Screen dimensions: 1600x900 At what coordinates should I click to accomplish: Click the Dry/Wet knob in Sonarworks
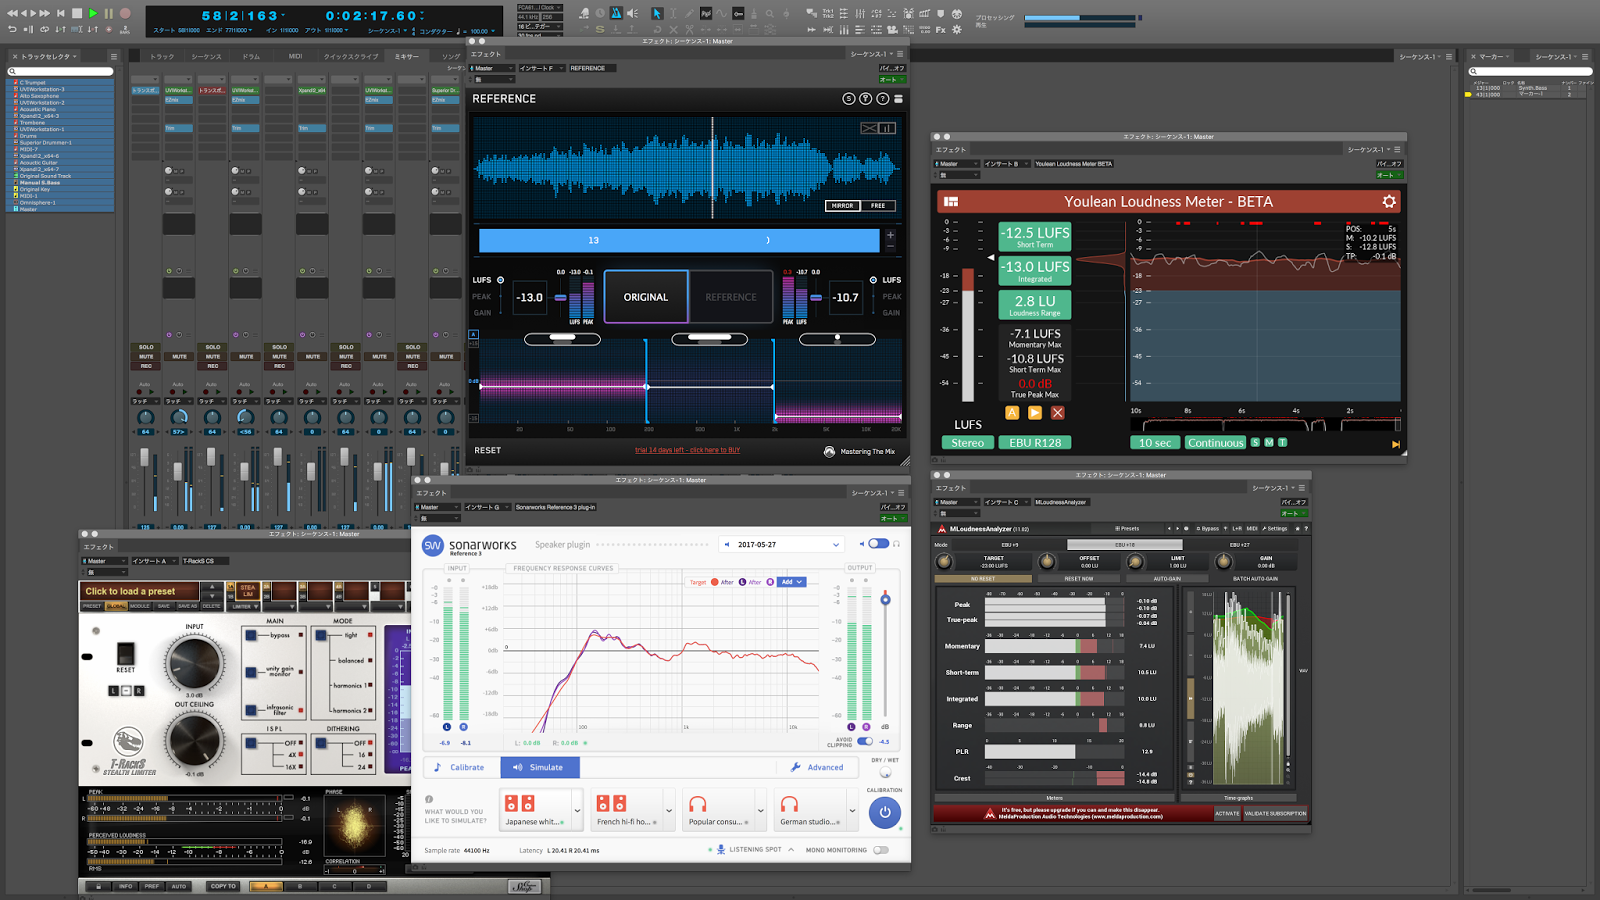click(x=885, y=773)
